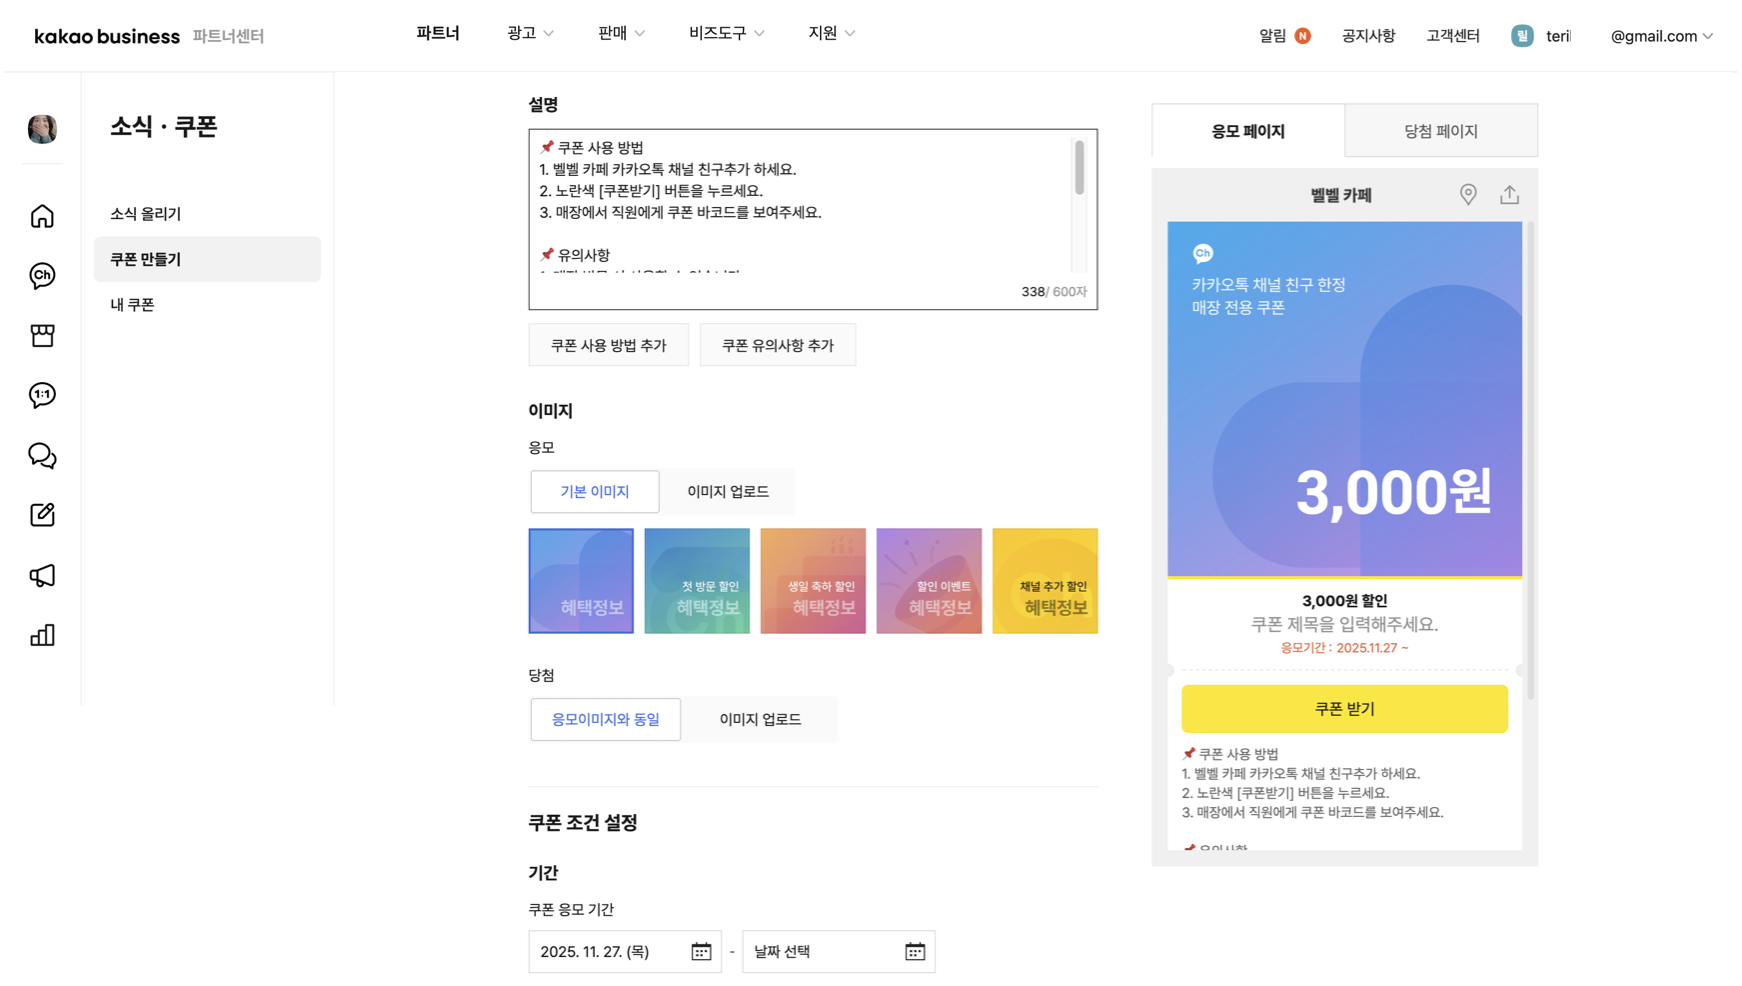Click the location pin icon in the preview
The height and width of the screenshot is (986, 1742).
click(1467, 195)
